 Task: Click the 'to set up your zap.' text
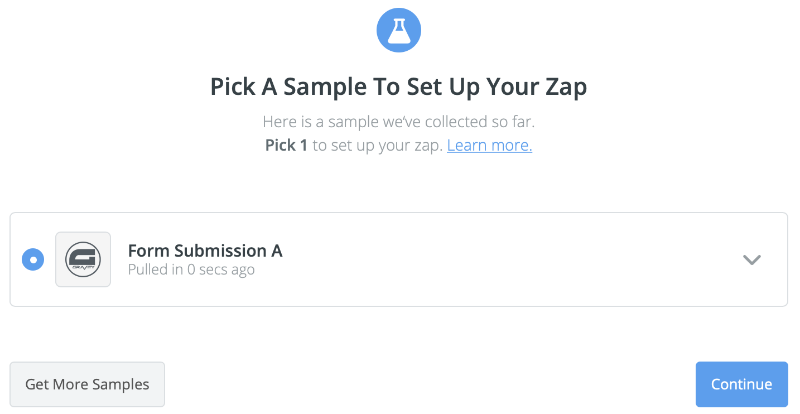pos(378,145)
